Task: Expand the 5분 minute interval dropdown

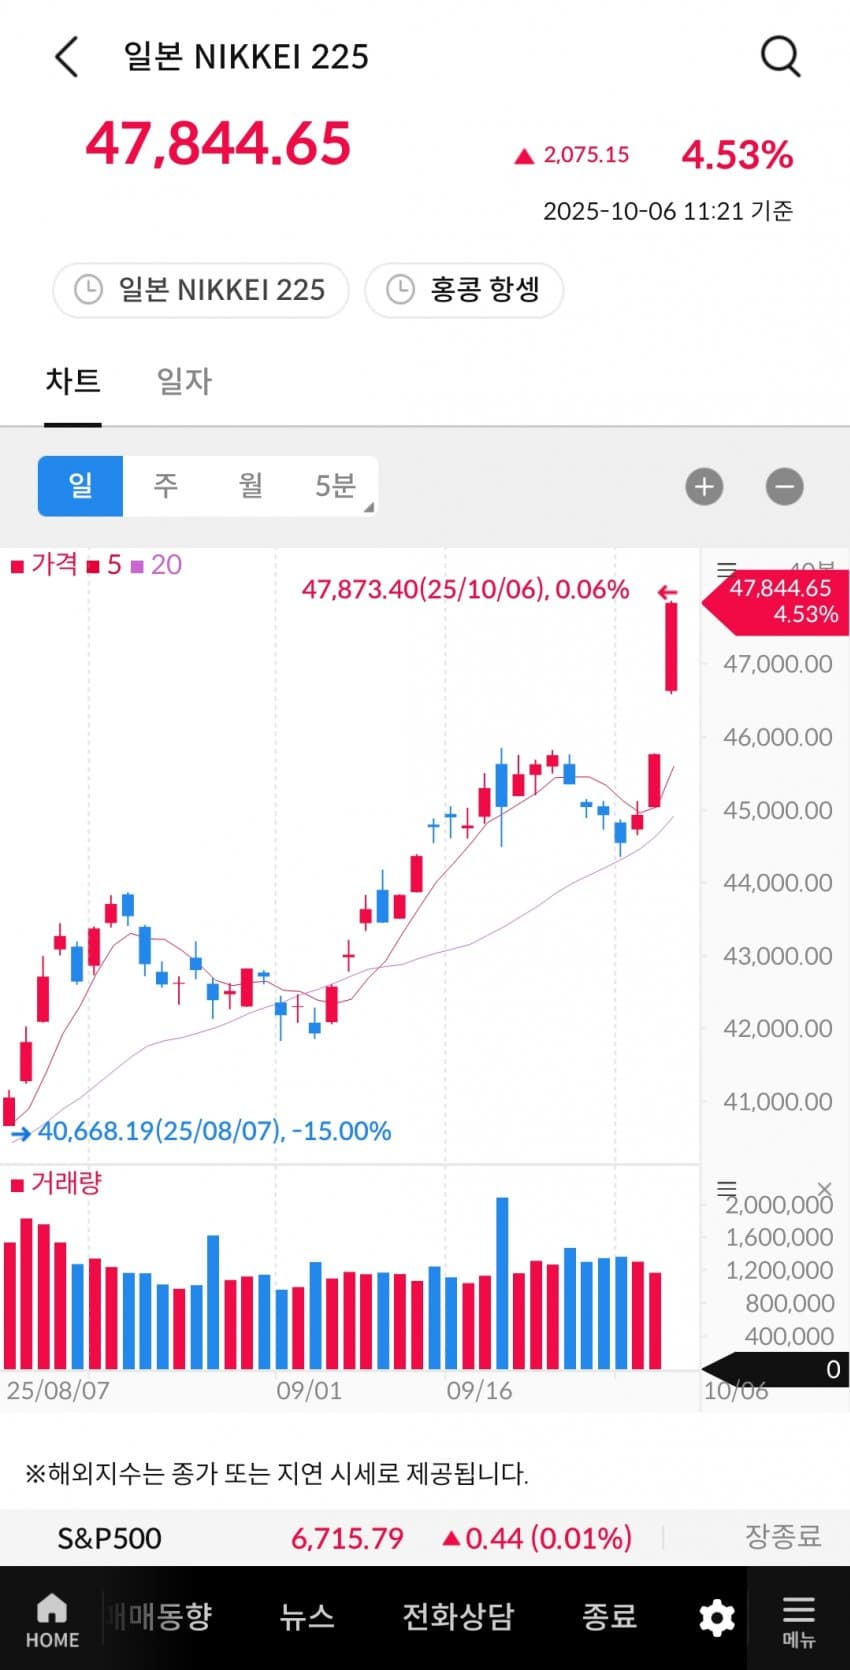Action: [337, 486]
